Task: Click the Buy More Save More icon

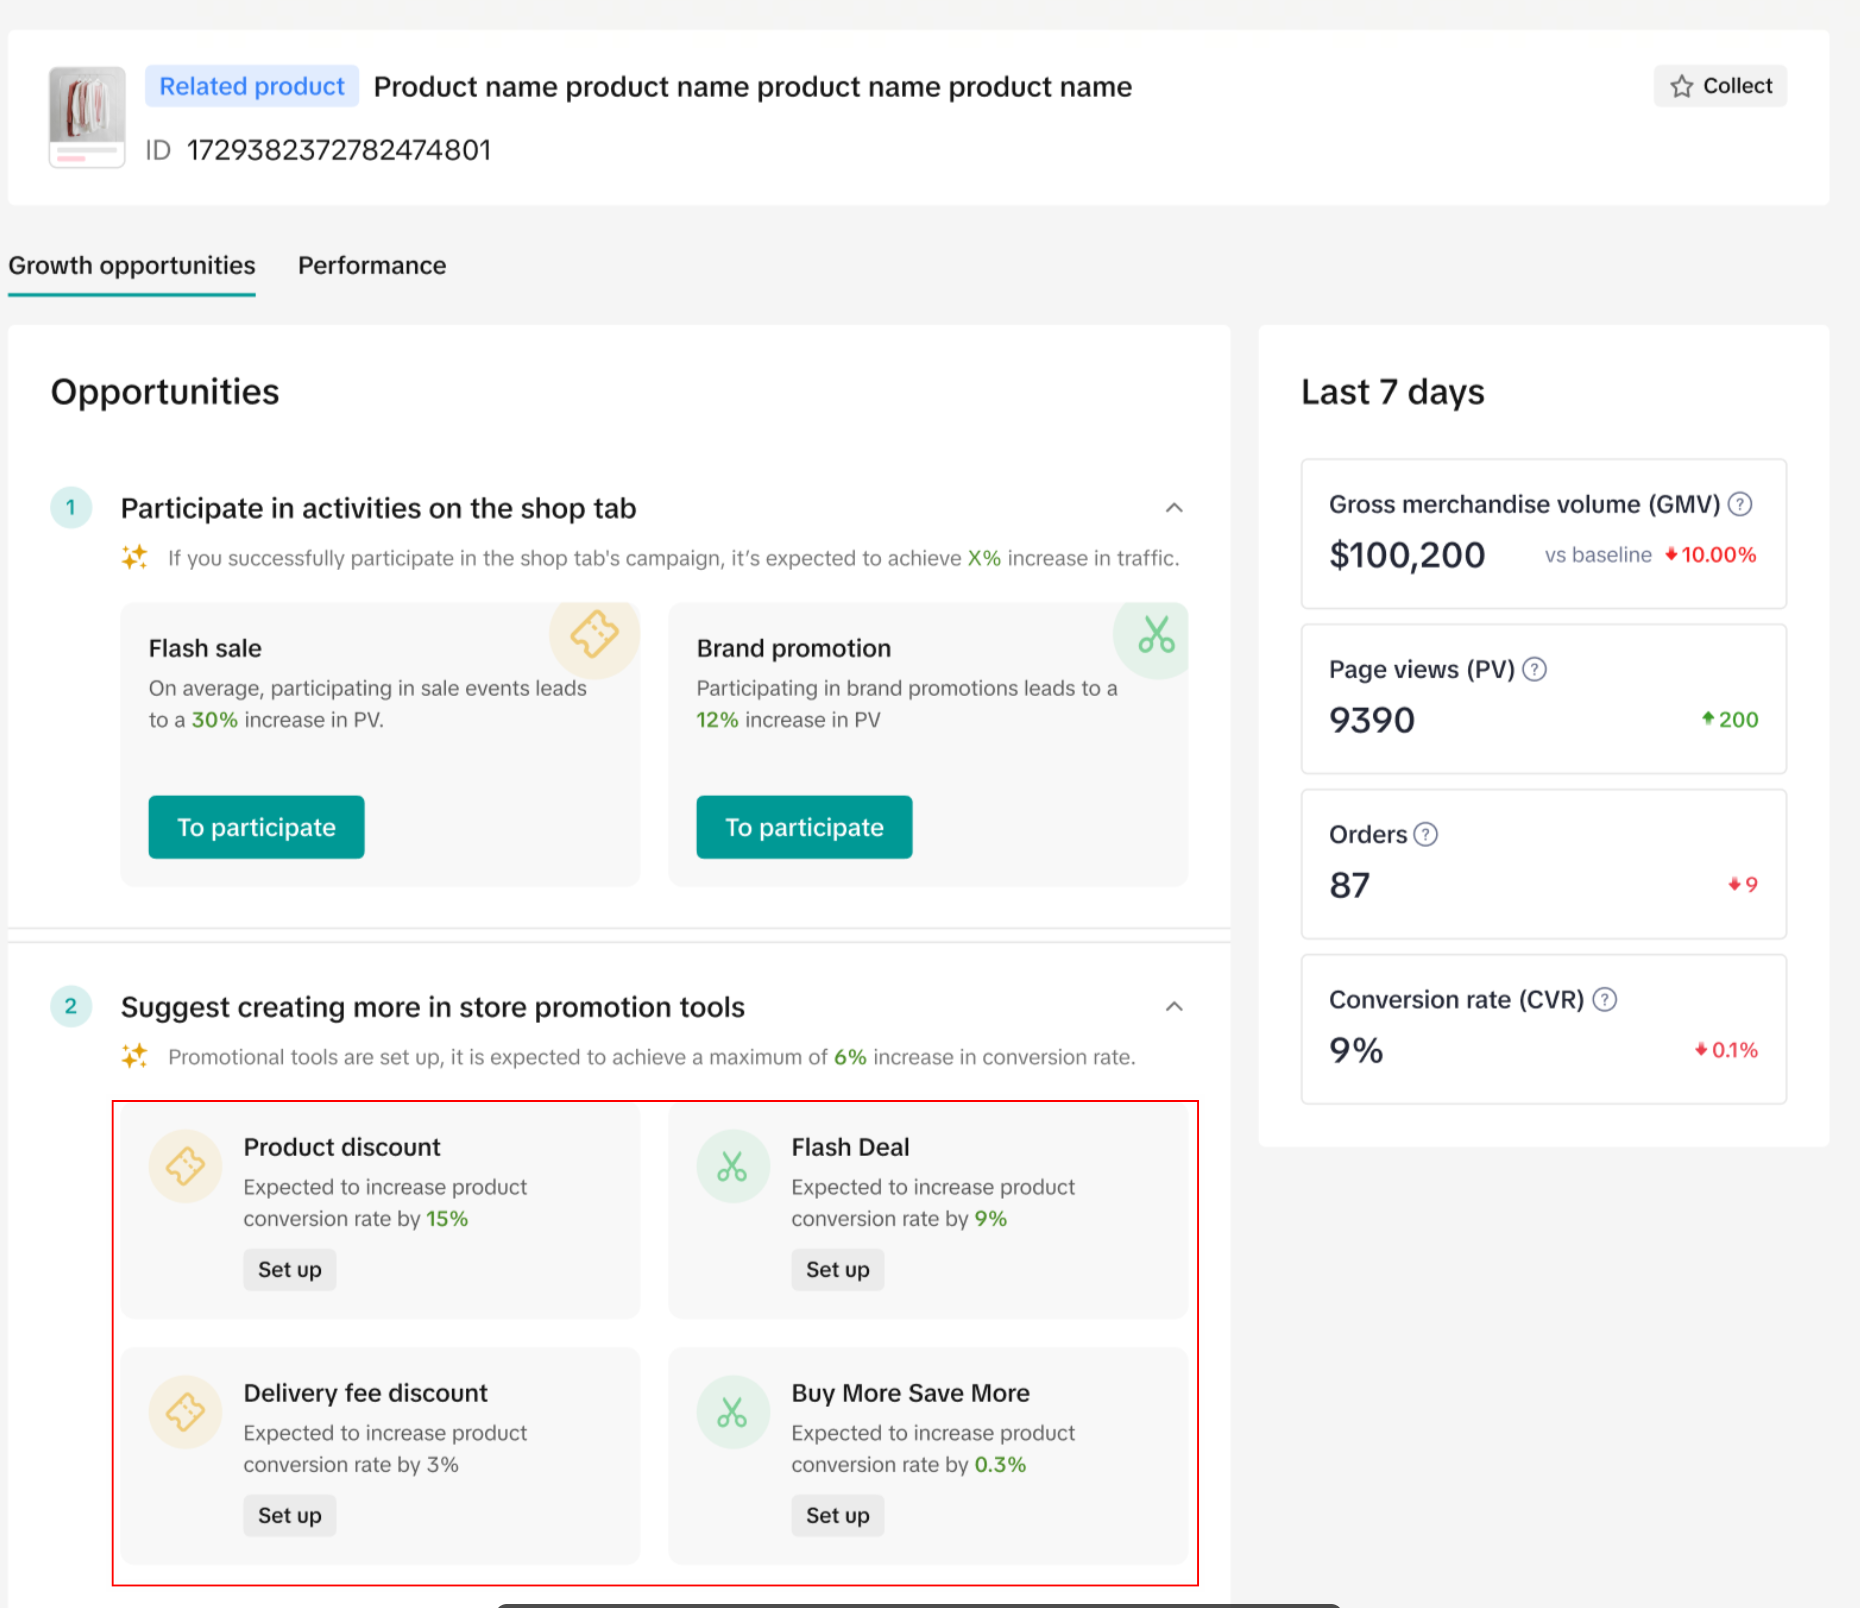Action: pos(732,1412)
